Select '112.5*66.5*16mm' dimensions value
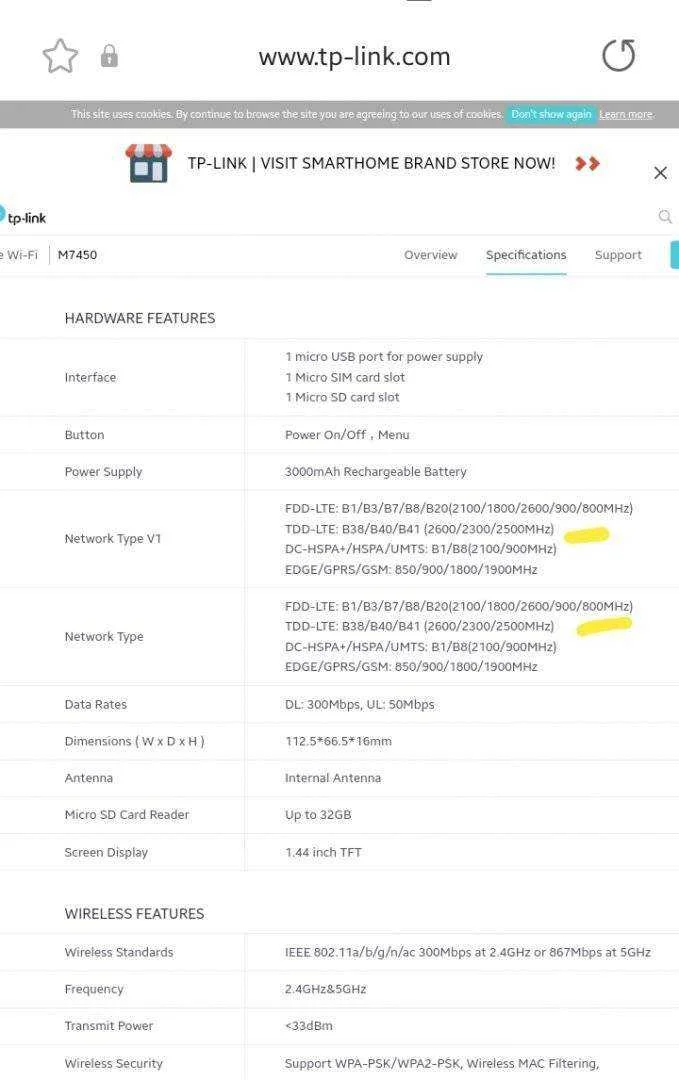Screen dimensions: 679x1080 [338, 742]
